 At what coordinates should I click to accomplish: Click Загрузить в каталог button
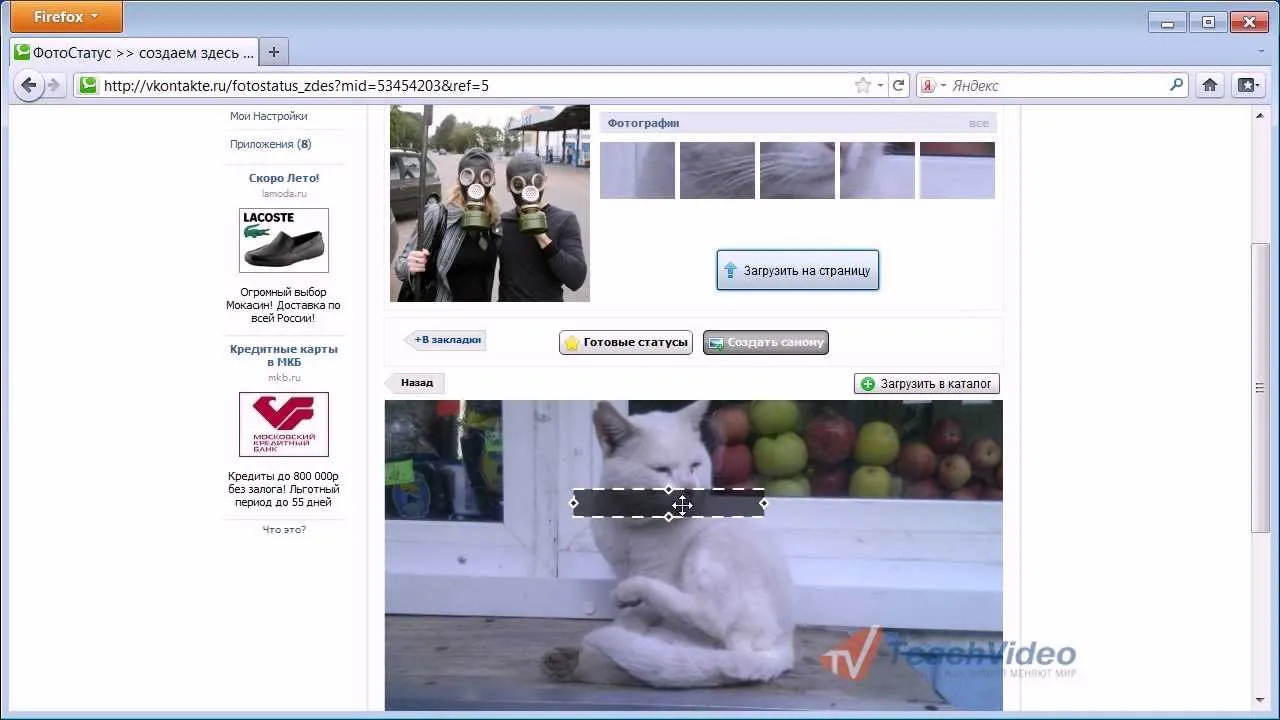(x=927, y=383)
